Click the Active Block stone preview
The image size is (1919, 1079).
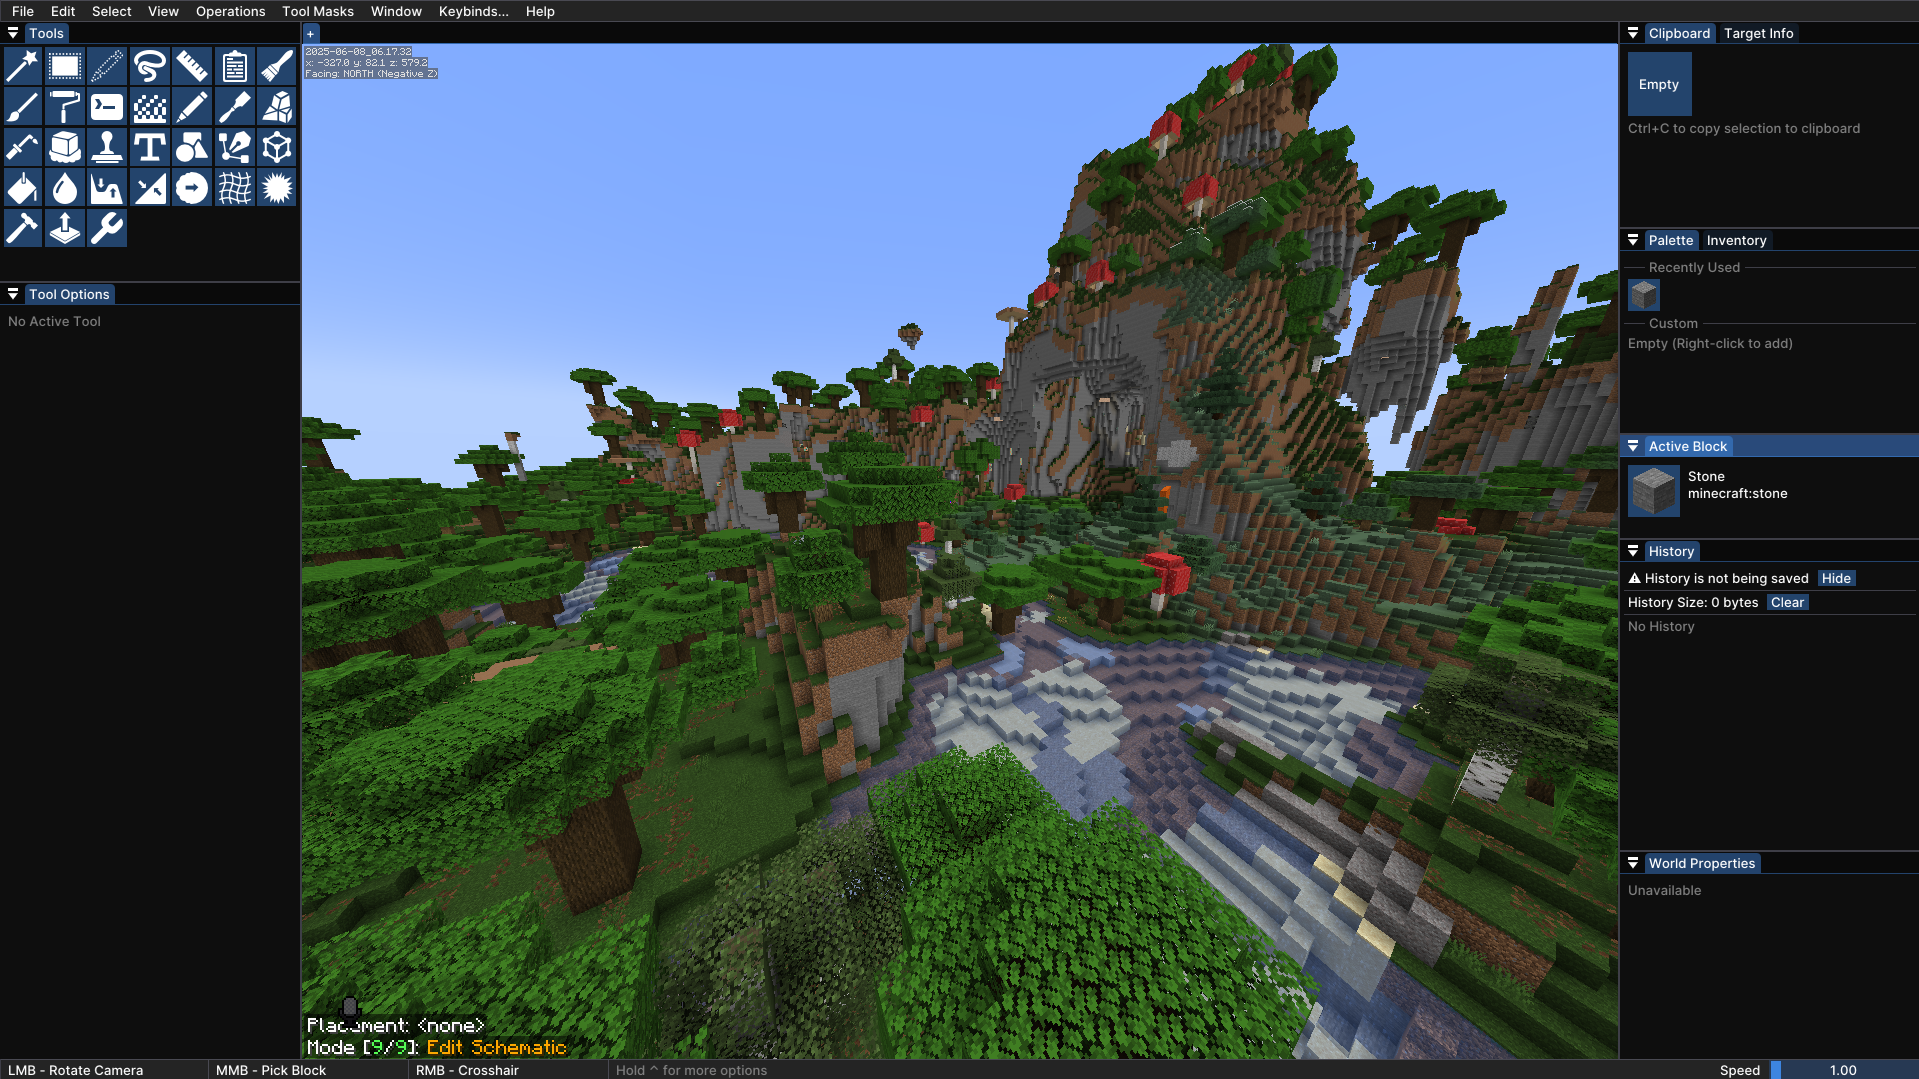[x=1654, y=491]
